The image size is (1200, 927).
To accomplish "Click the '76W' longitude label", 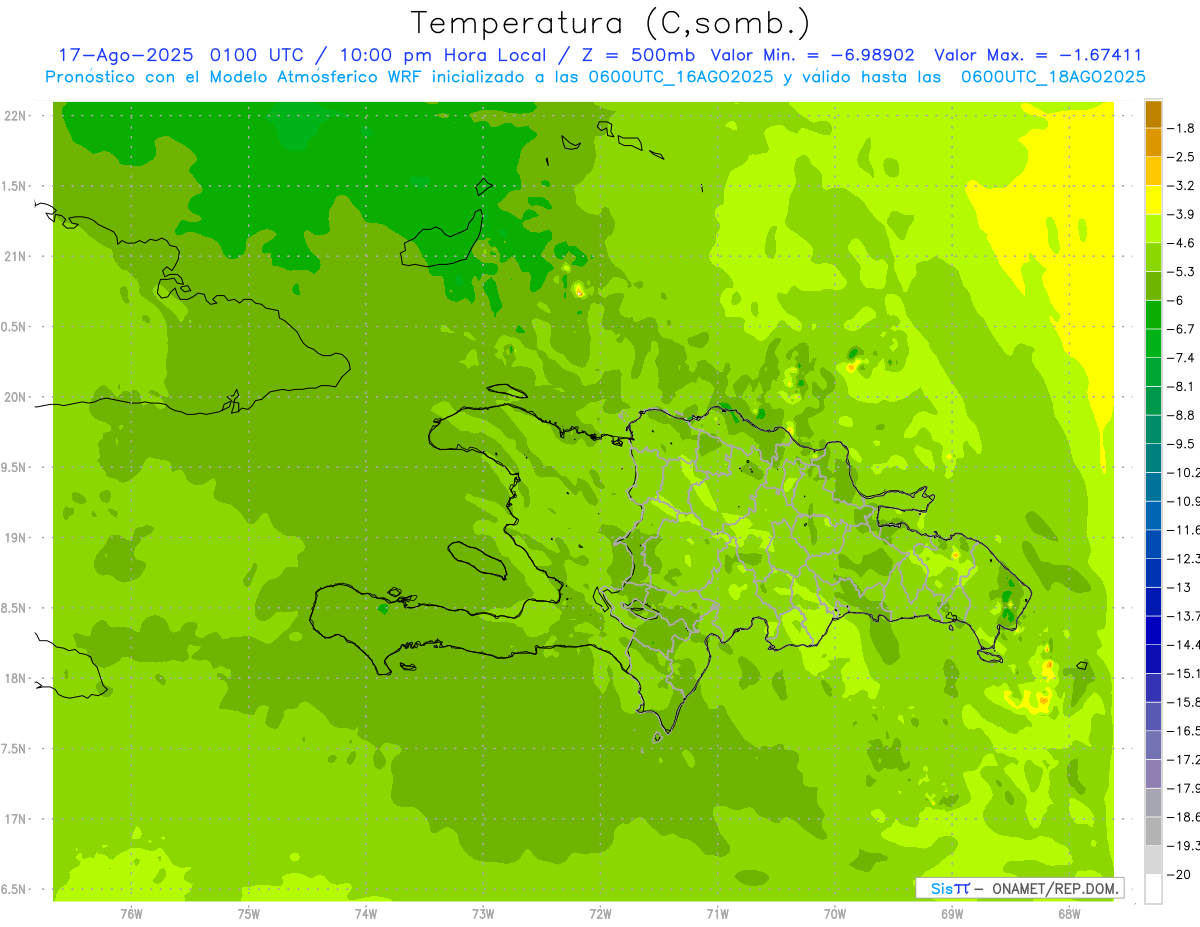I will pyautogui.click(x=131, y=913).
